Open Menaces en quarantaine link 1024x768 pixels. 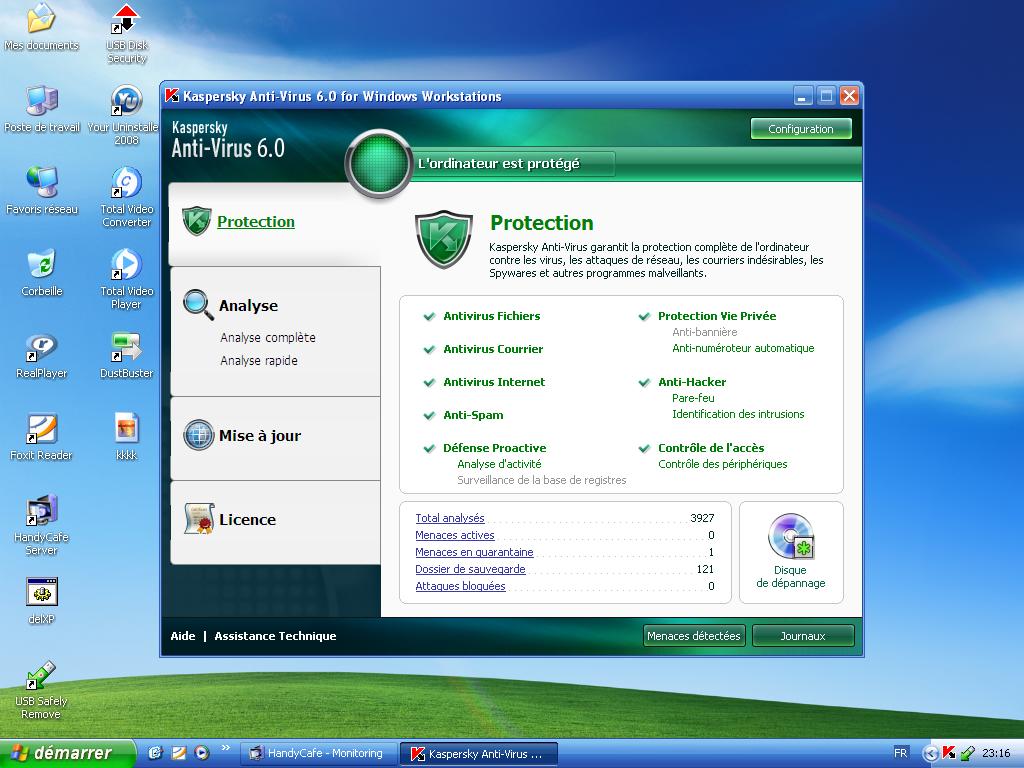pos(474,552)
